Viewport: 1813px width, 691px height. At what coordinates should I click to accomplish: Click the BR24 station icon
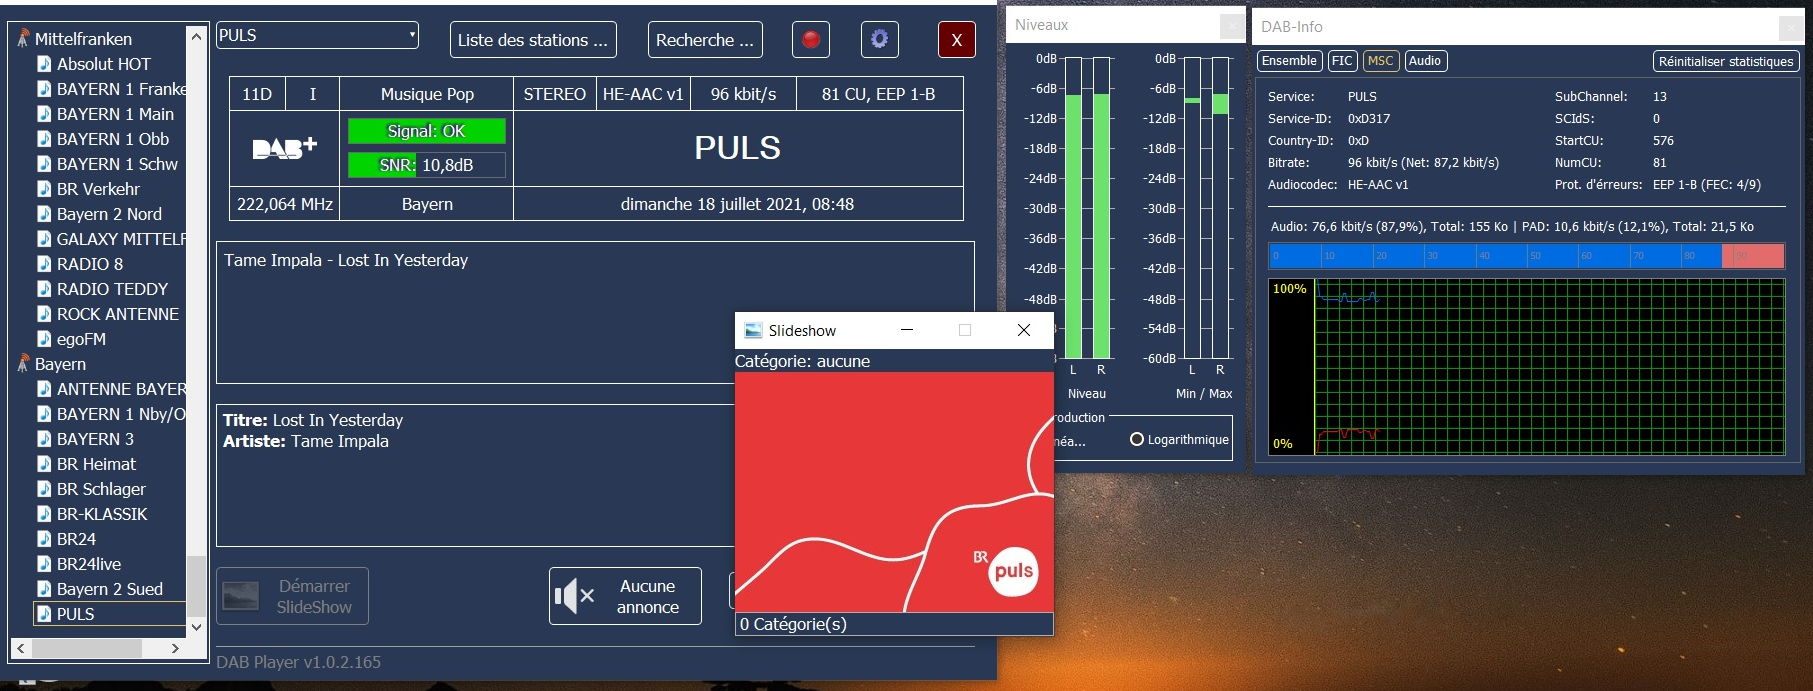point(44,539)
